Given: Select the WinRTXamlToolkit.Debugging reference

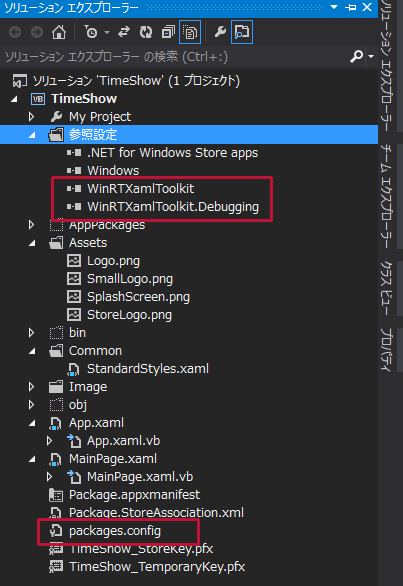Looking at the screenshot, I should coord(173,207).
